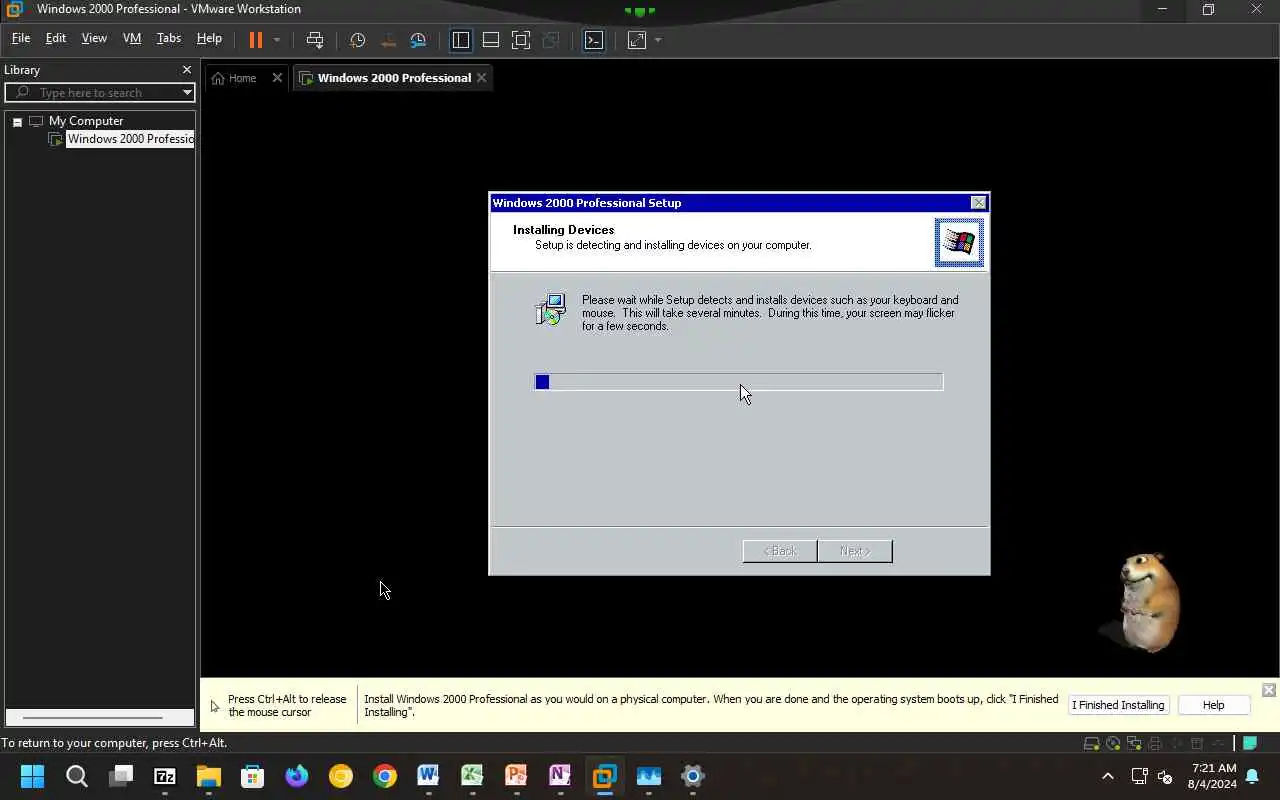This screenshot has width=1280, height=800.
Task: Open the Edit menu
Action: click(x=56, y=38)
